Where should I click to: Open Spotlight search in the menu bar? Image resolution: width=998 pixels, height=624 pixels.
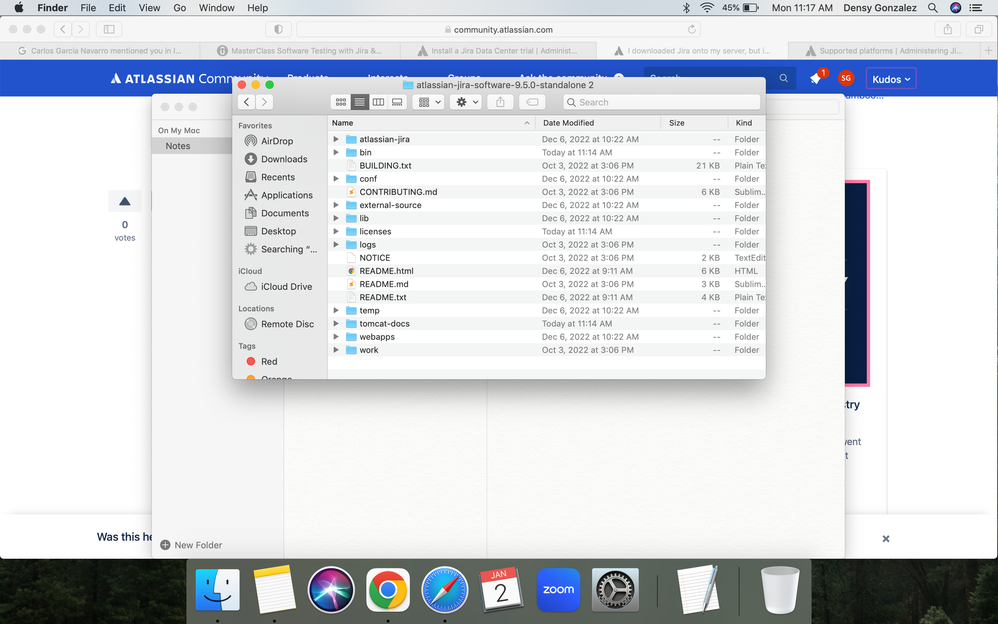[932, 8]
